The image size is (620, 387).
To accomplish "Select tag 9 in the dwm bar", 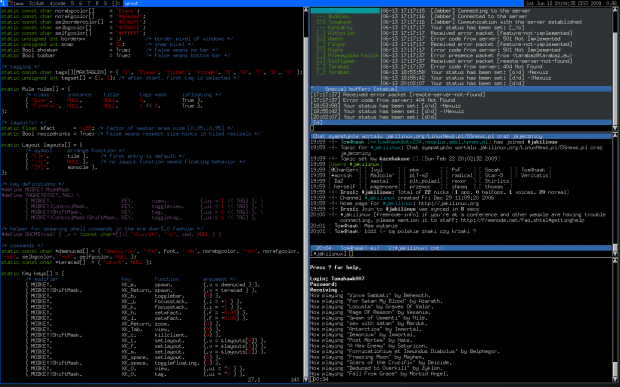I will coord(105,3).
